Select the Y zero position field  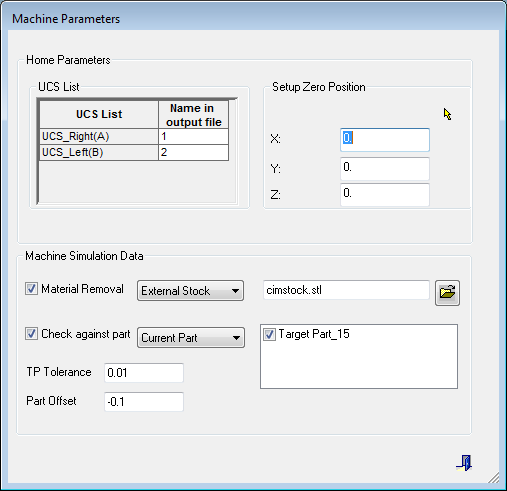(x=385, y=169)
